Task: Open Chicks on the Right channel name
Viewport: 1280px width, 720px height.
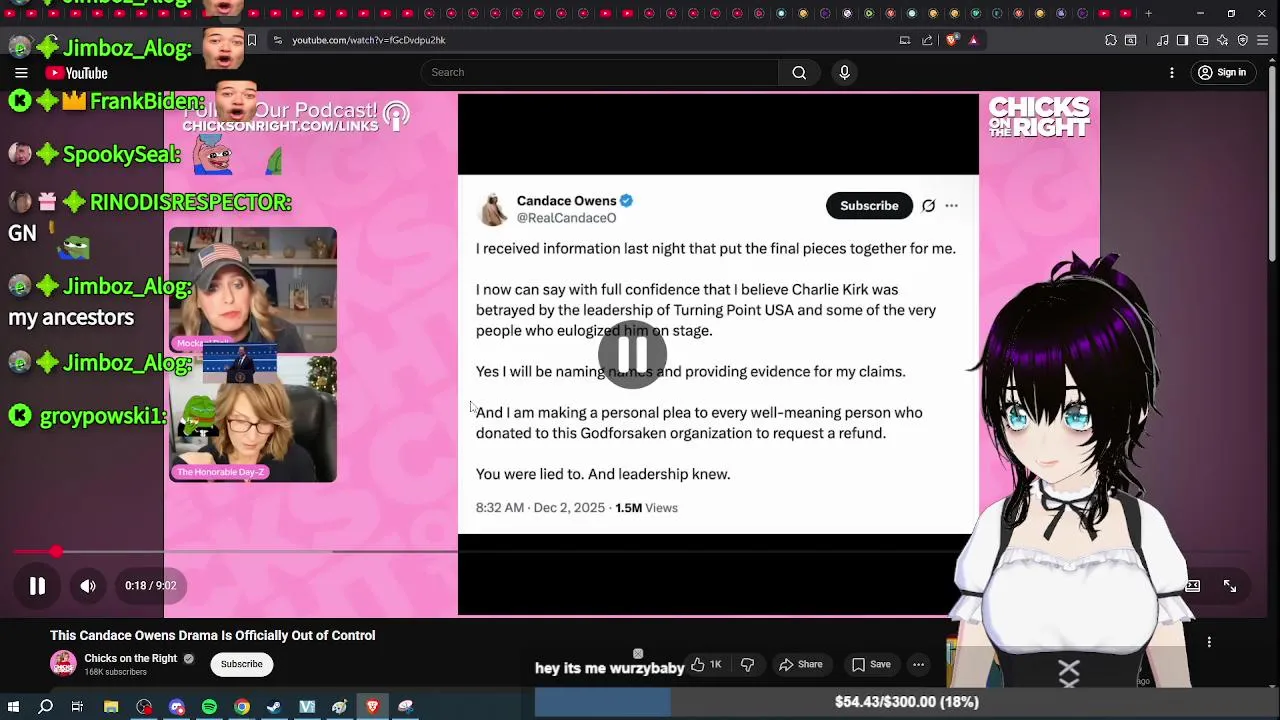Action: tap(130, 659)
